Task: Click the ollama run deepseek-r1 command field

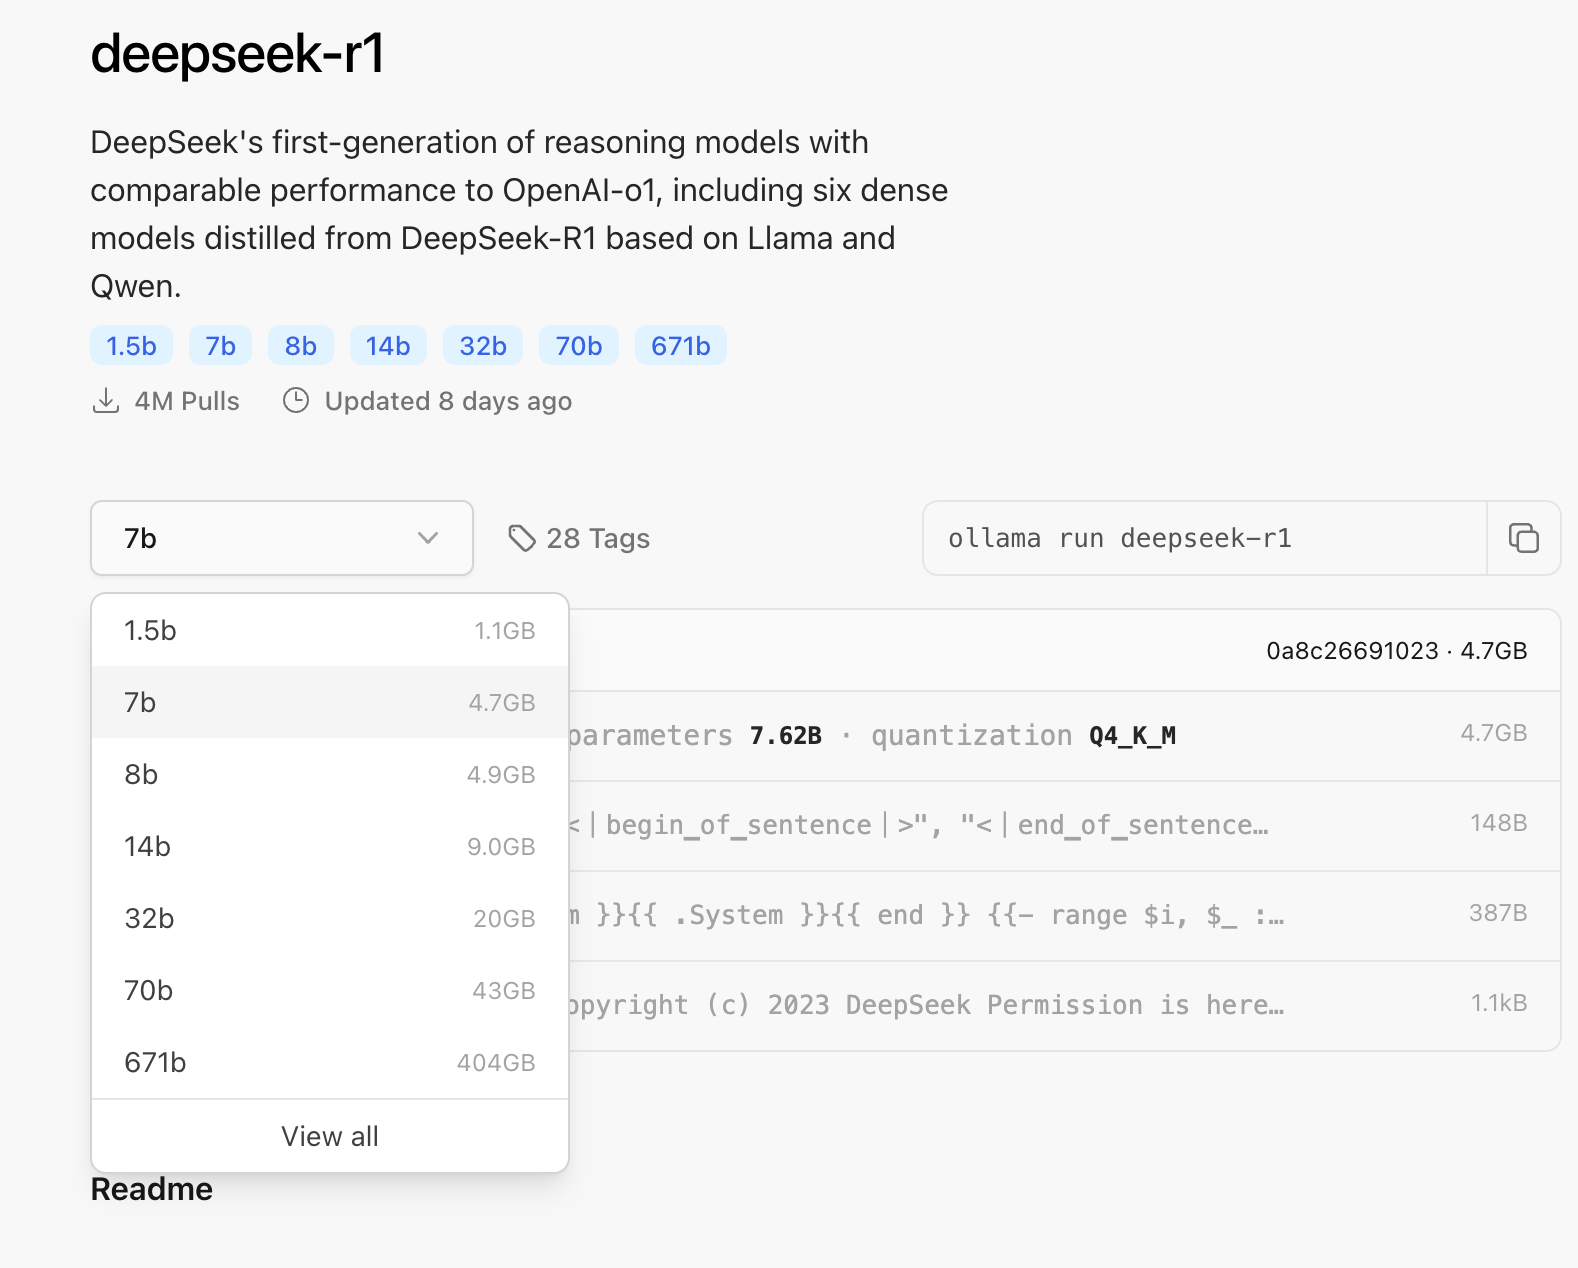Action: [x=1205, y=538]
